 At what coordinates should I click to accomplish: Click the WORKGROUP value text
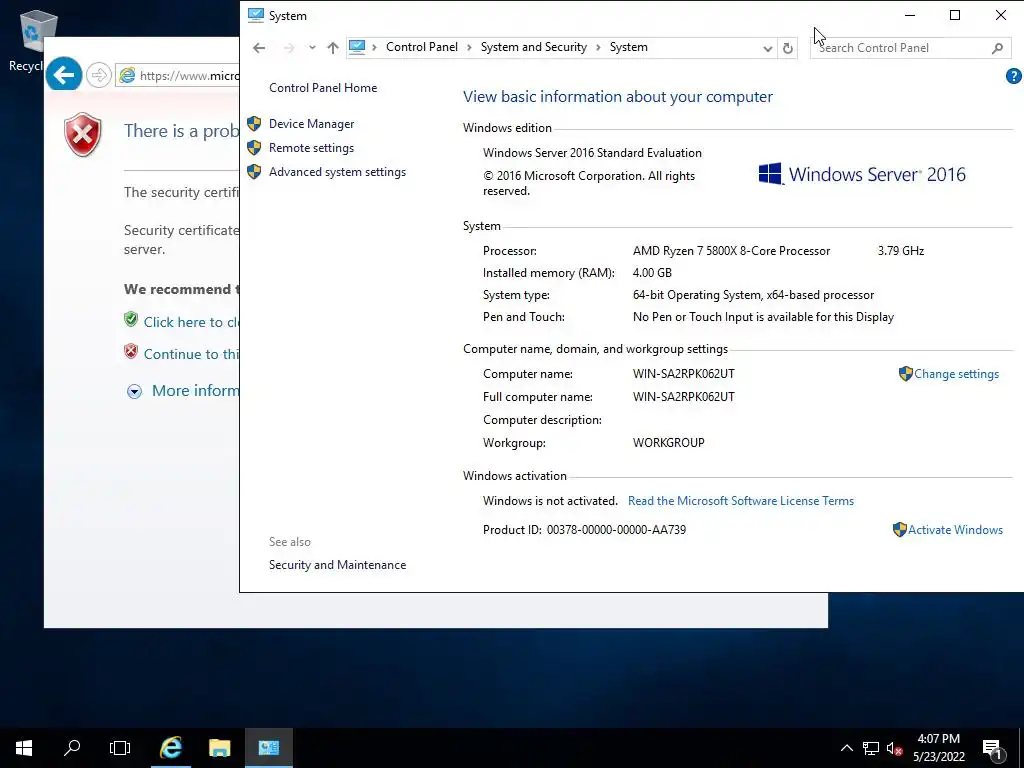[668, 443]
